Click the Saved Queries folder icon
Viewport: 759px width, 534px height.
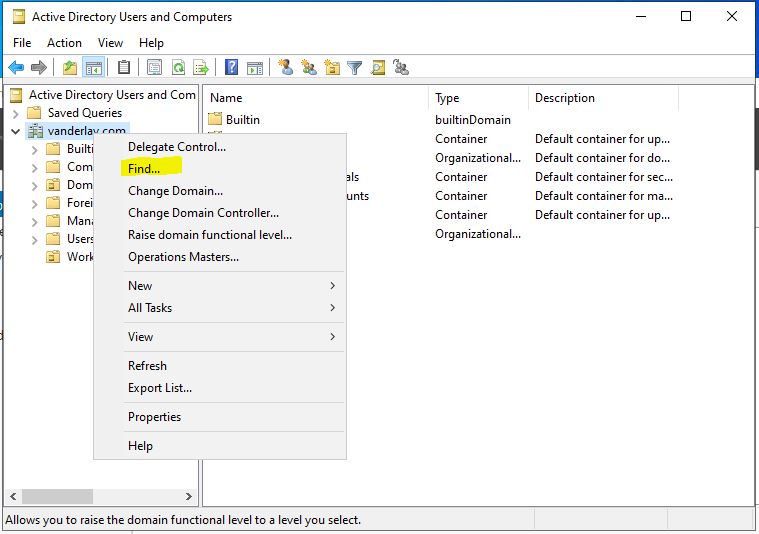[x=34, y=113]
